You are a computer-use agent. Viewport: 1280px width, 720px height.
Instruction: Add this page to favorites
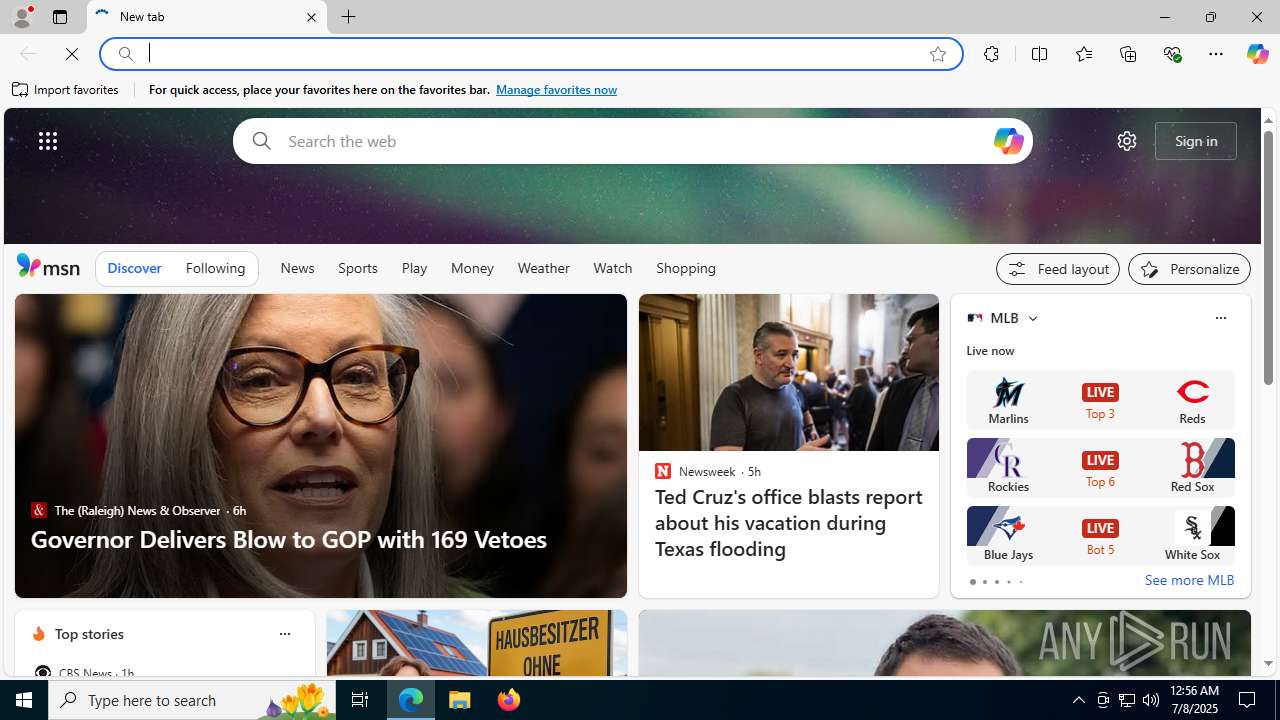[938, 54]
